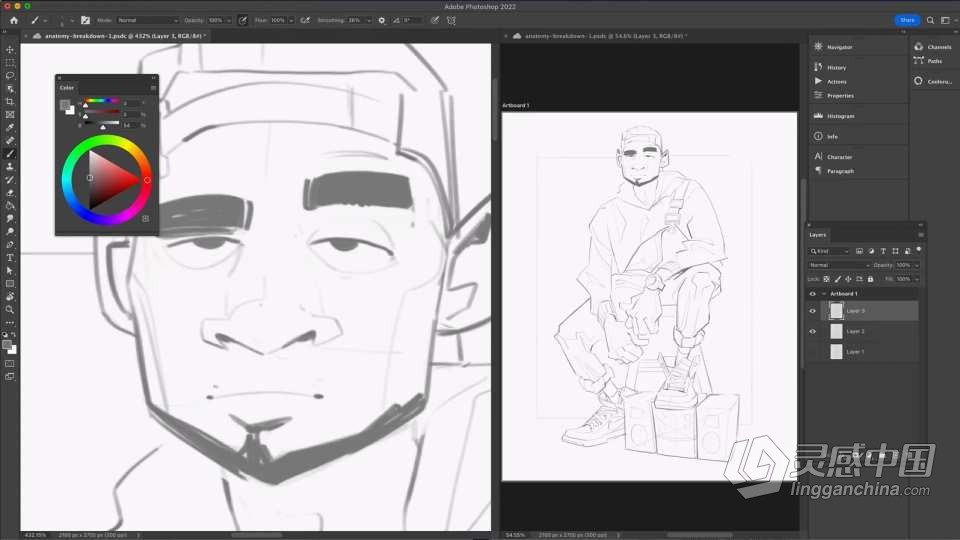Open the brush Opacity slider dropdown
The image size is (960, 540).
(229, 20)
